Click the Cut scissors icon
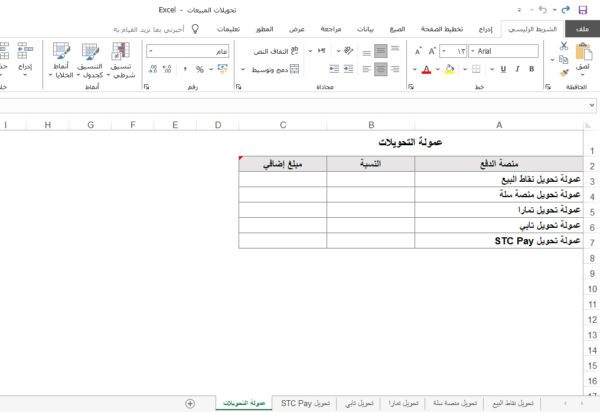The image size is (600, 412). click(x=564, y=46)
